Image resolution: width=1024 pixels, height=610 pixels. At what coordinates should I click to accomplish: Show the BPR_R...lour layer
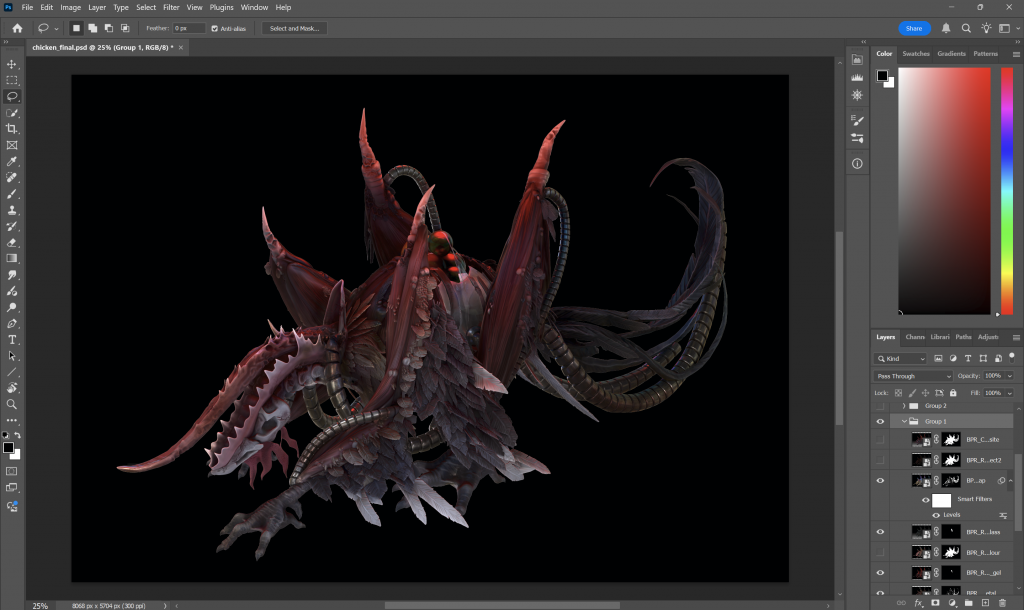[880, 553]
